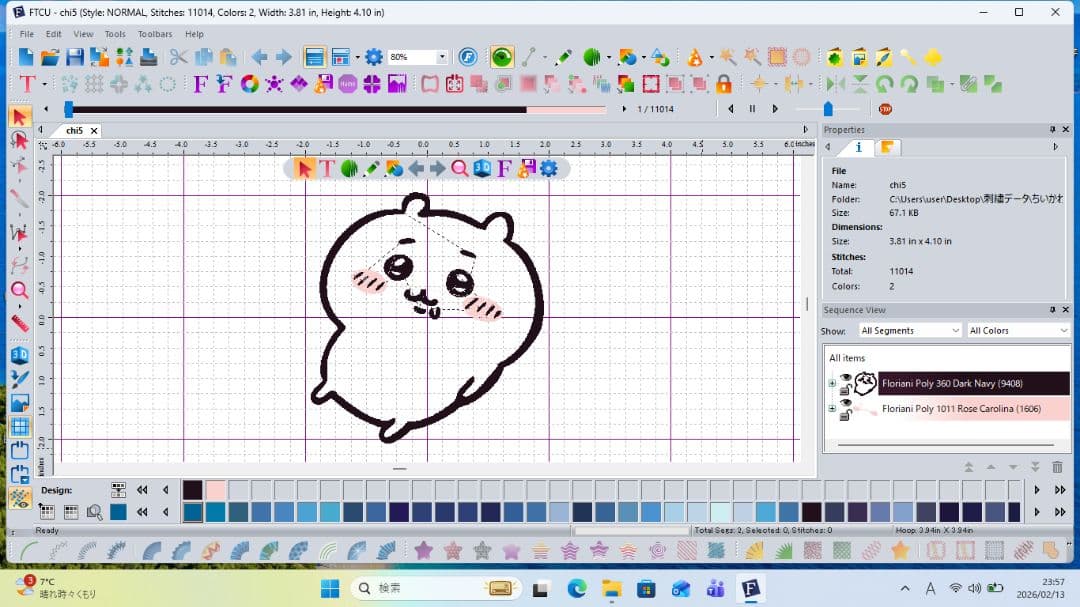
Task: Delete selected segment via the trash button
Action: 1057,466
